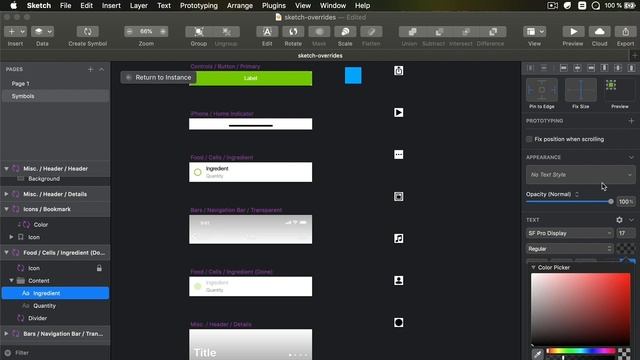Collapse the Icons / Bookmark group
Viewport: 640px width, 360px height.
[6, 209]
